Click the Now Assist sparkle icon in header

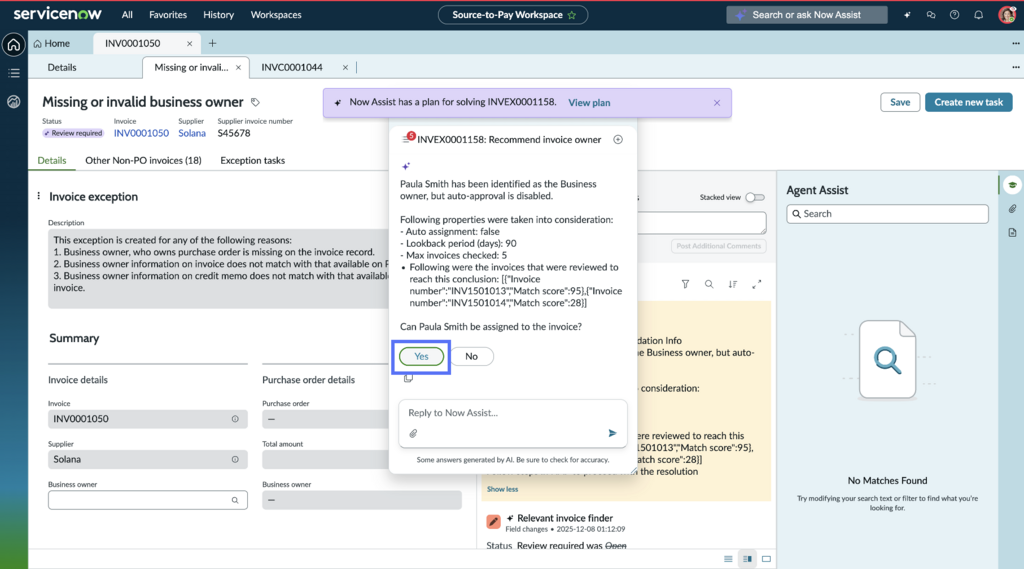(907, 15)
